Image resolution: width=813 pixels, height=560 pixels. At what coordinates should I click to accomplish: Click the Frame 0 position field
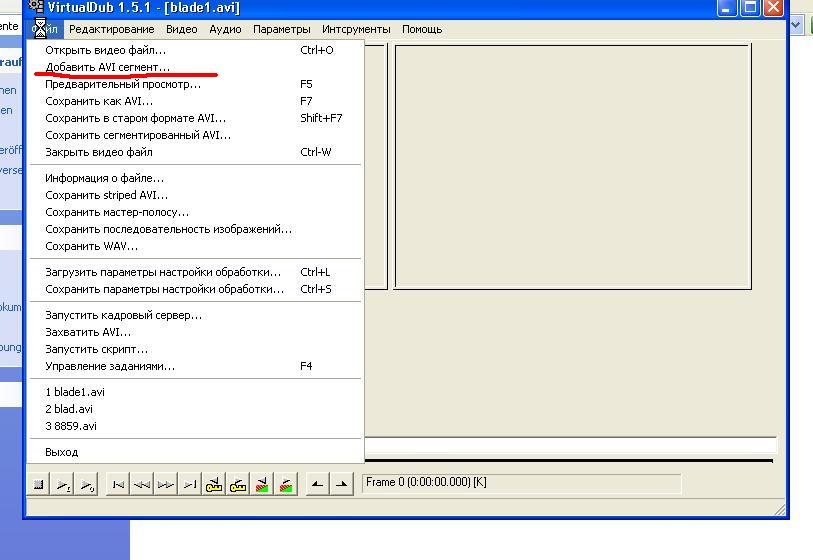521,483
